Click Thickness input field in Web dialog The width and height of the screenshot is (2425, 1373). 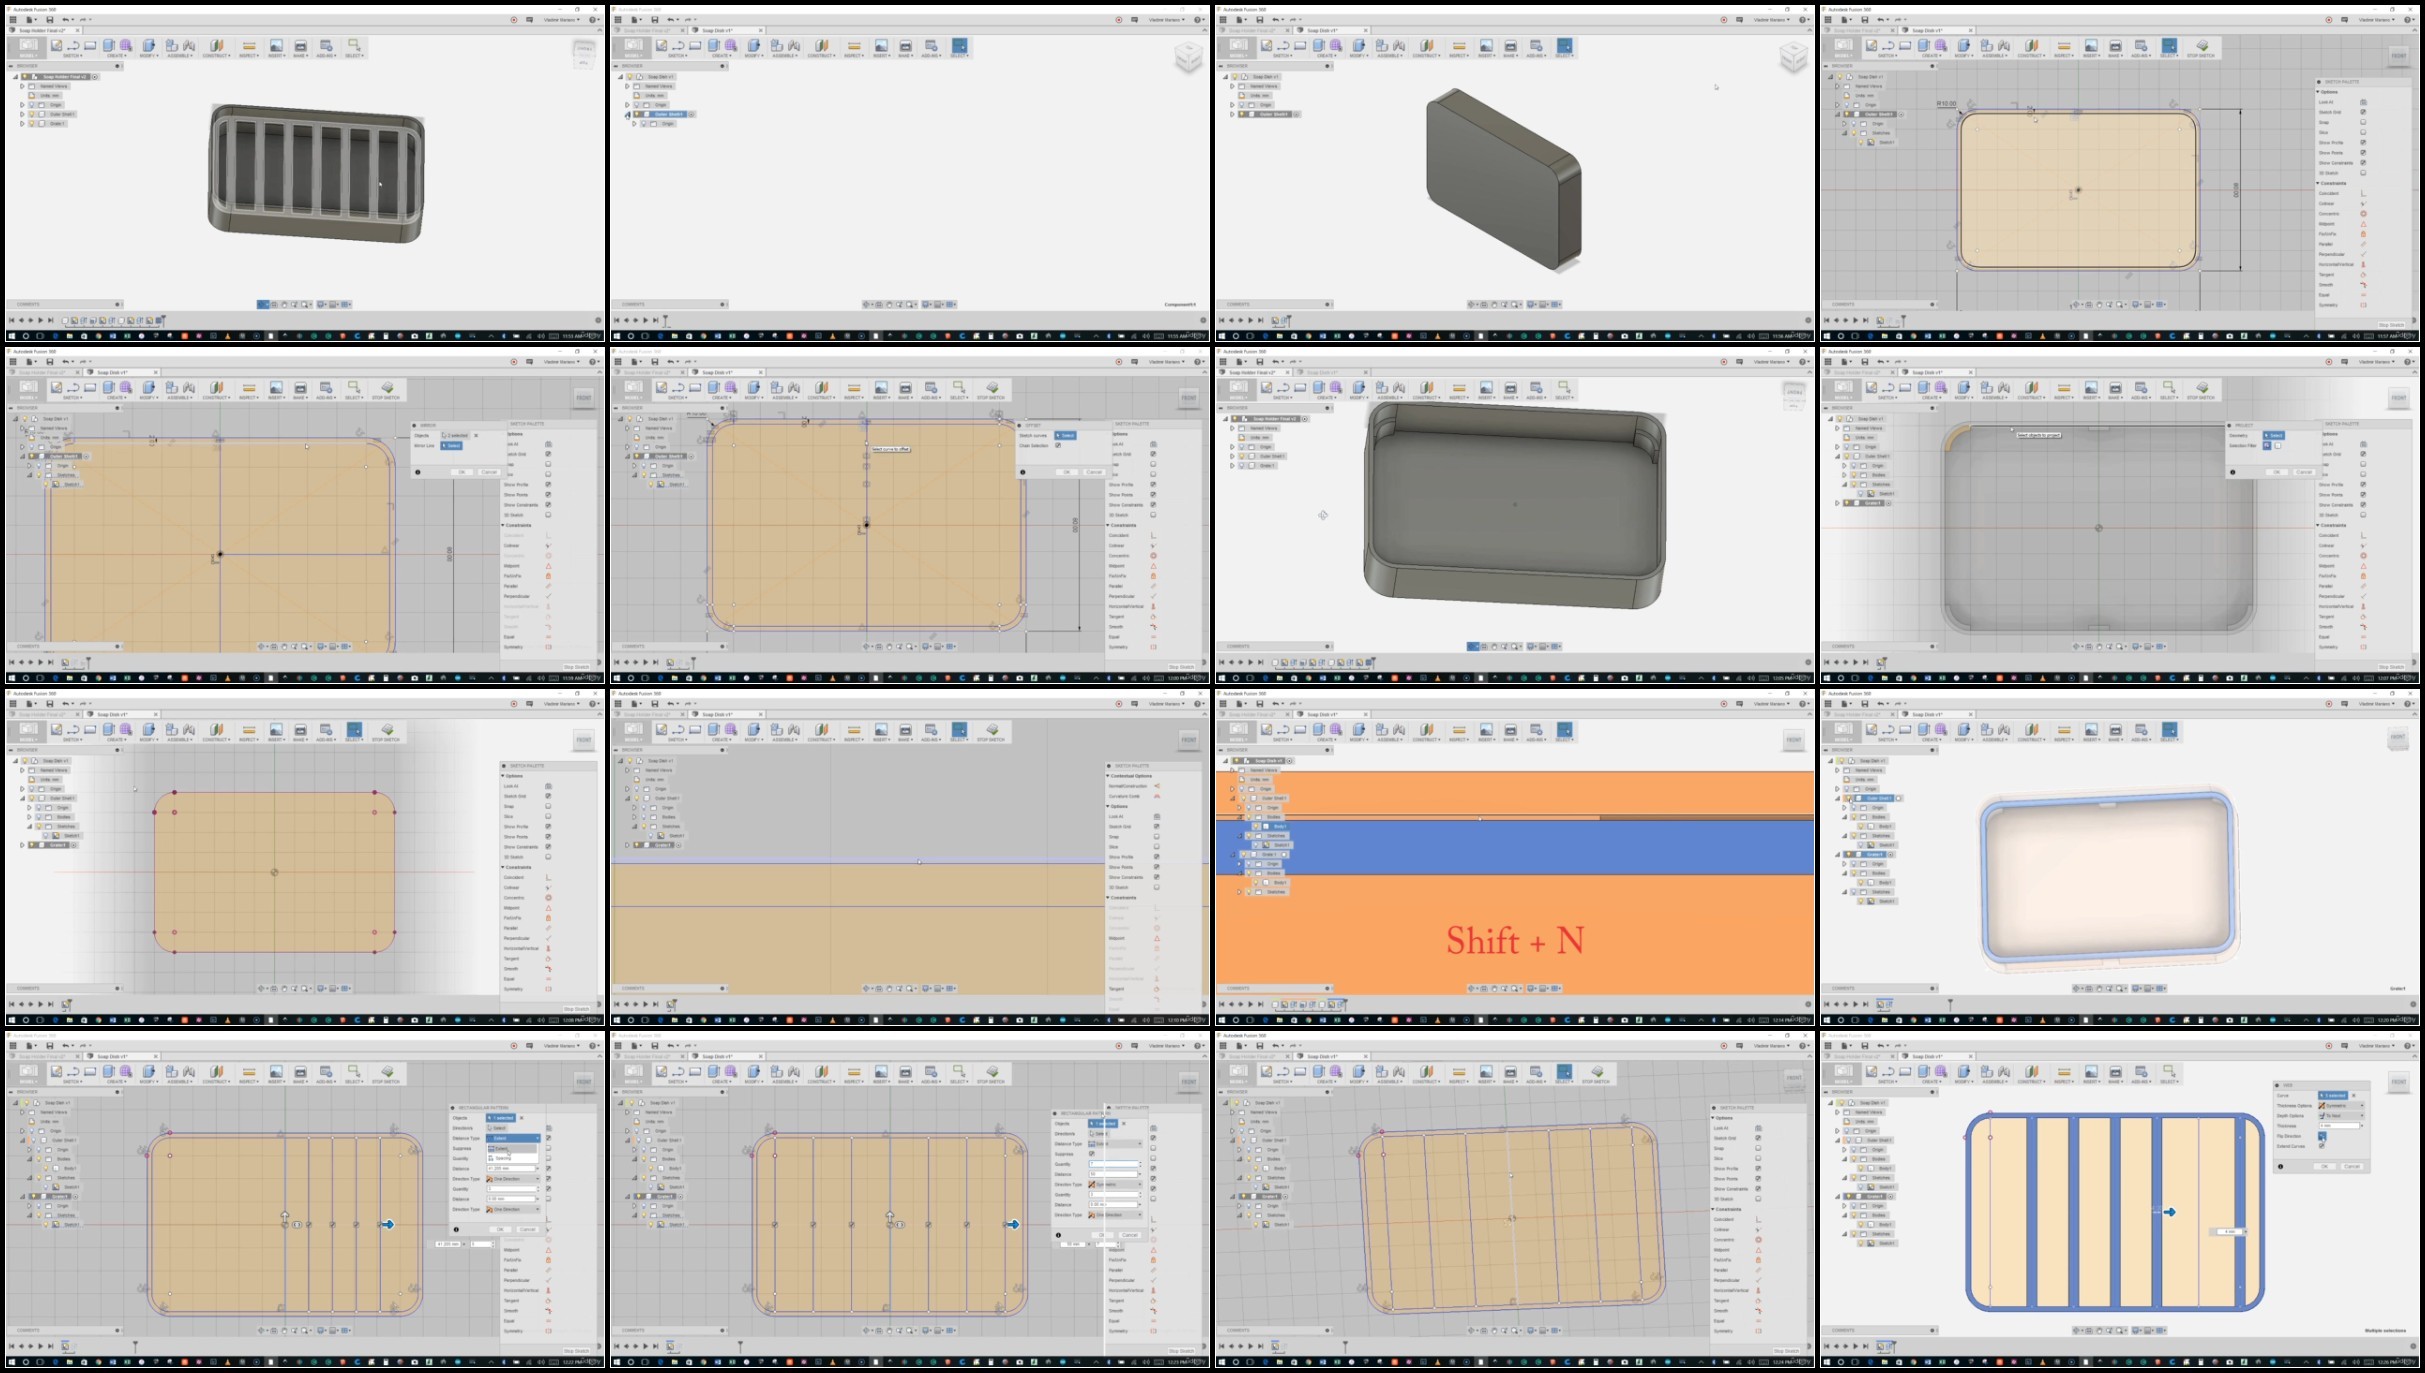coord(2339,1126)
